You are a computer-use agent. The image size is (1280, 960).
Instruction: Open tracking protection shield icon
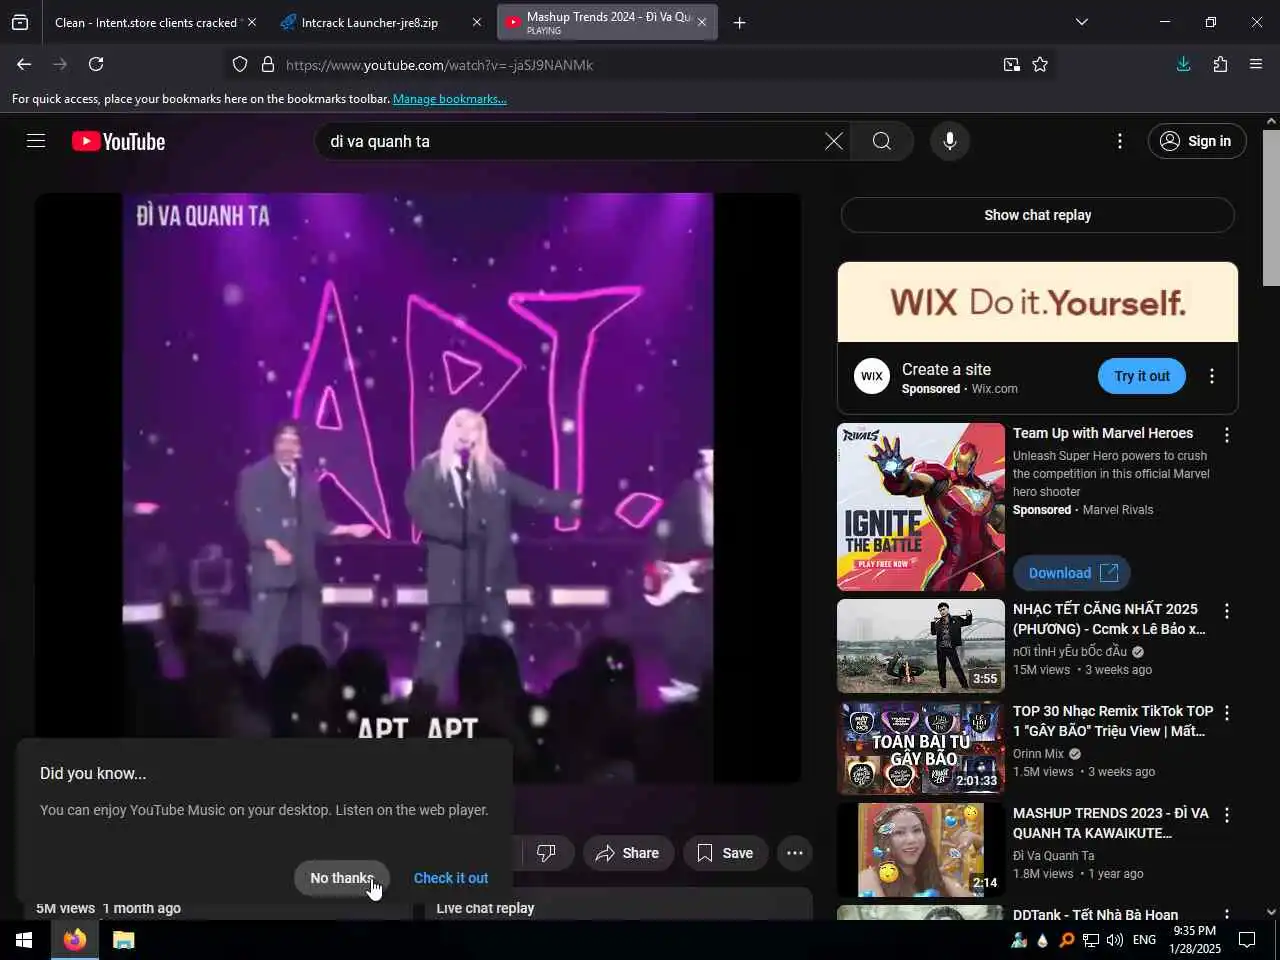click(x=240, y=64)
